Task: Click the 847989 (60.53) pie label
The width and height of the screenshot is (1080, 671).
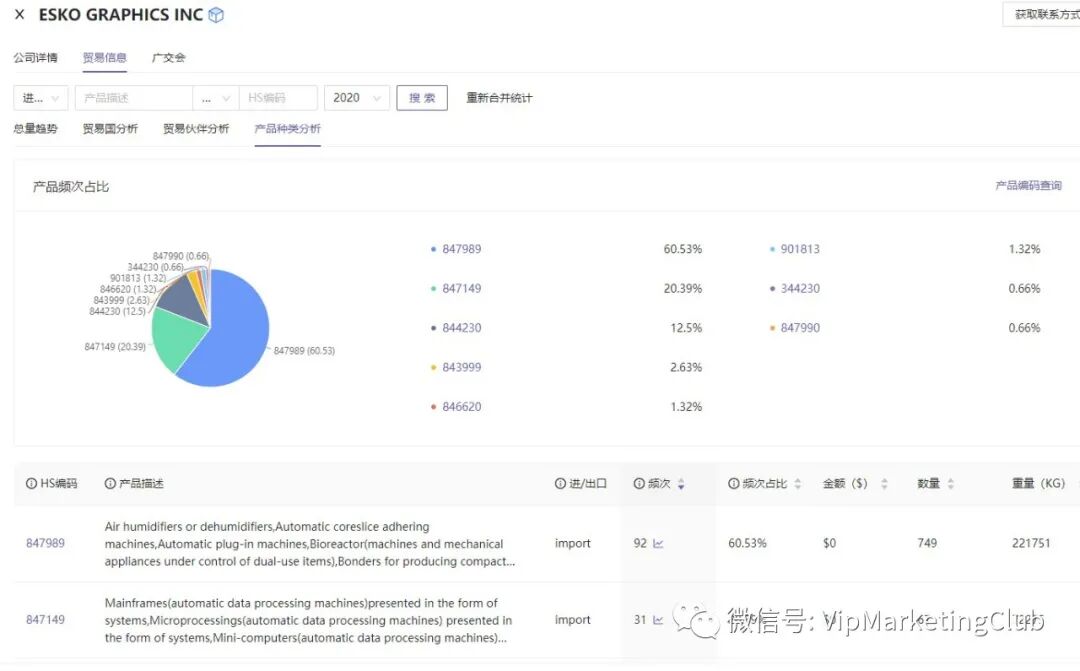Action: tap(304, 351)
